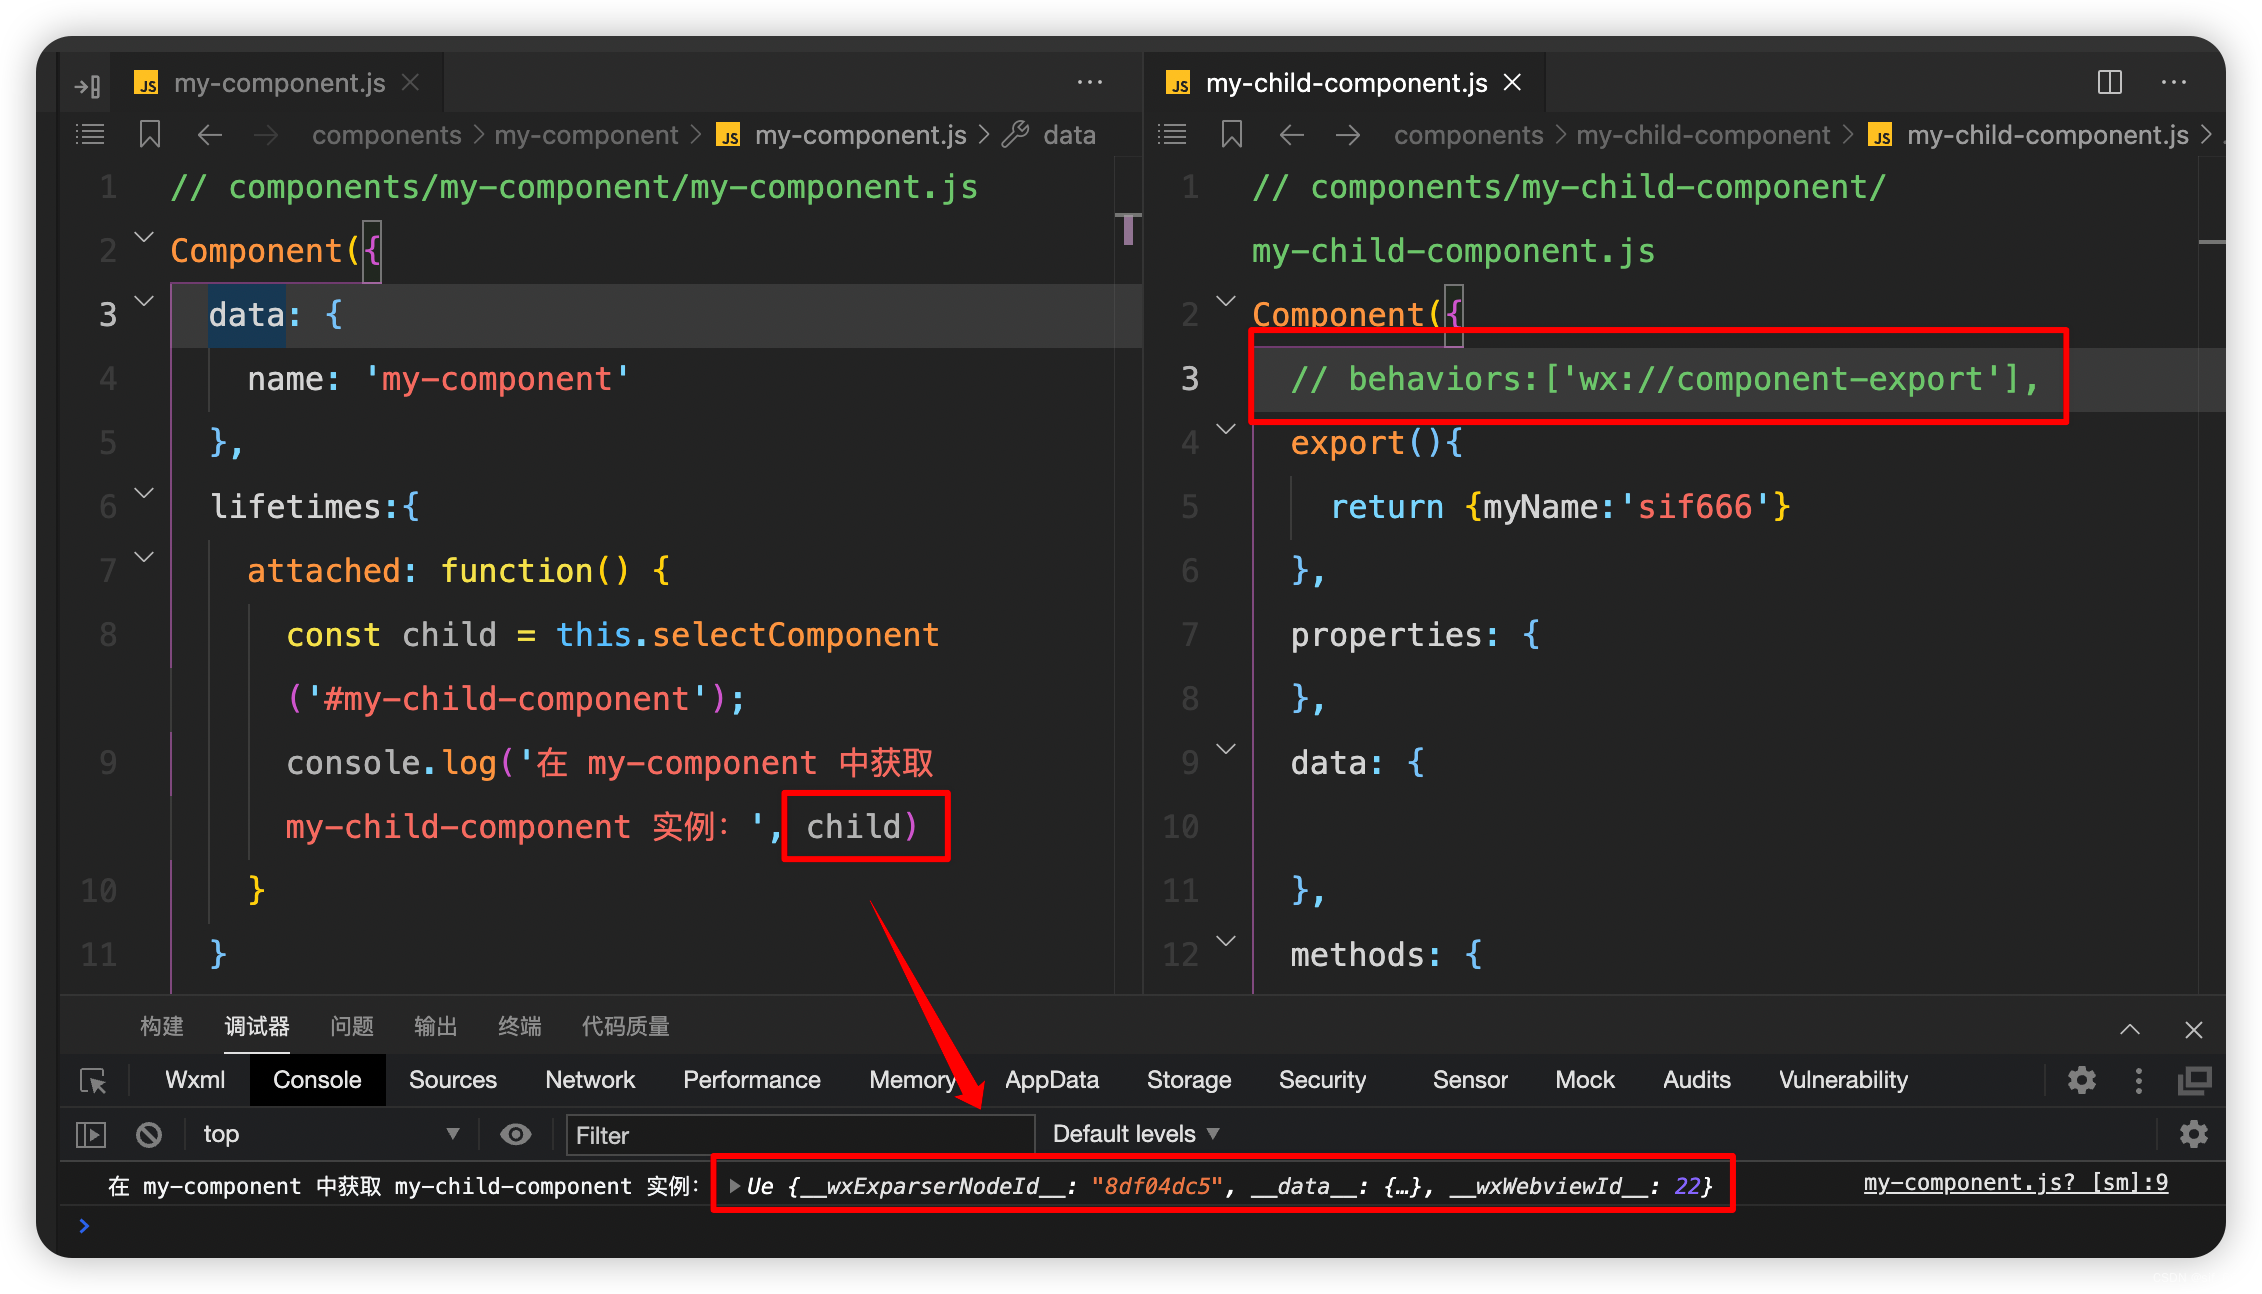Activate the inspect element picker icon

pos(93,1081)
